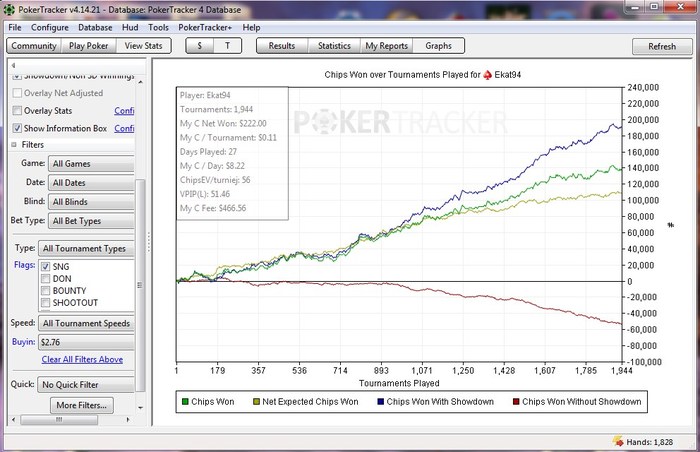The image size is (700, 452).
Task: Check the BOUNTY flag
Action: tap(45, 291)
